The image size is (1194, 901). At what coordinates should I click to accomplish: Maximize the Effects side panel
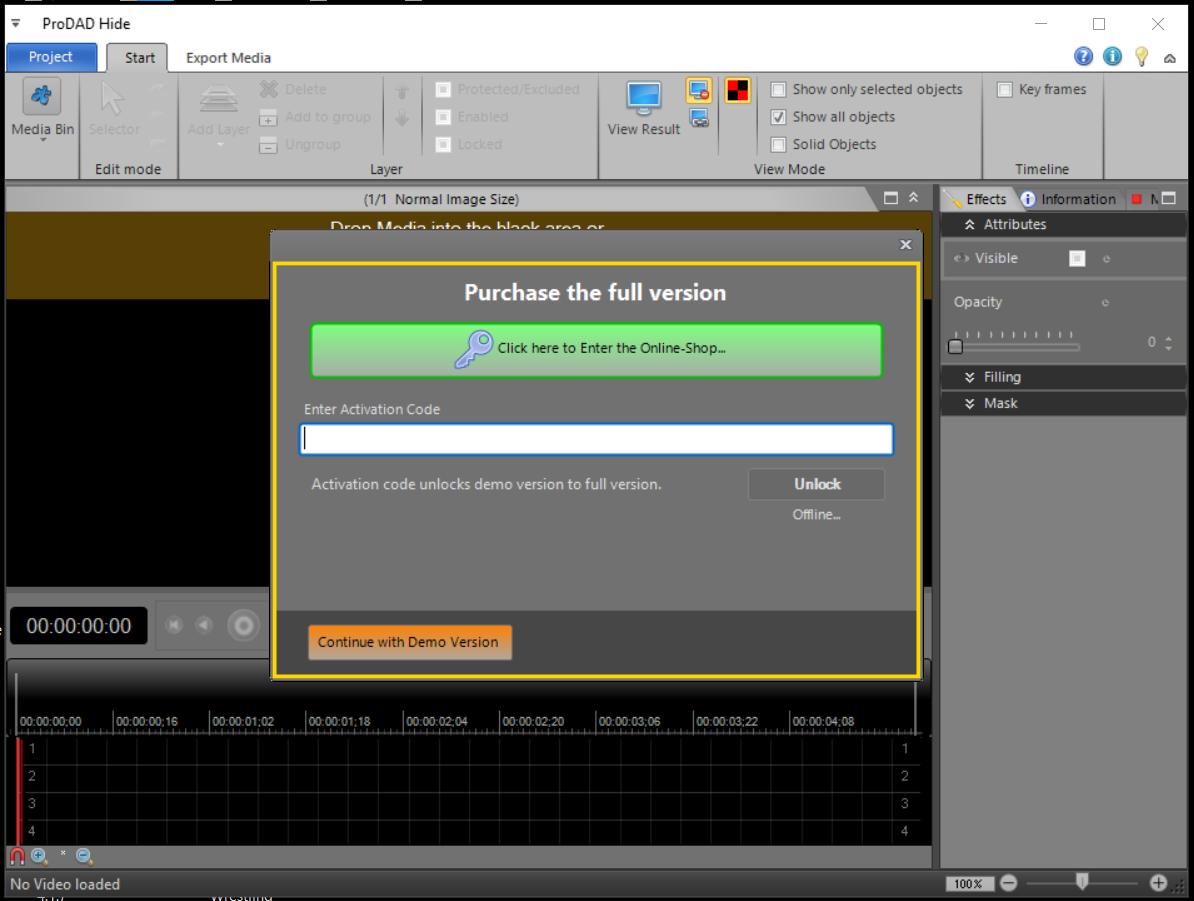(x=1169, y=199)
